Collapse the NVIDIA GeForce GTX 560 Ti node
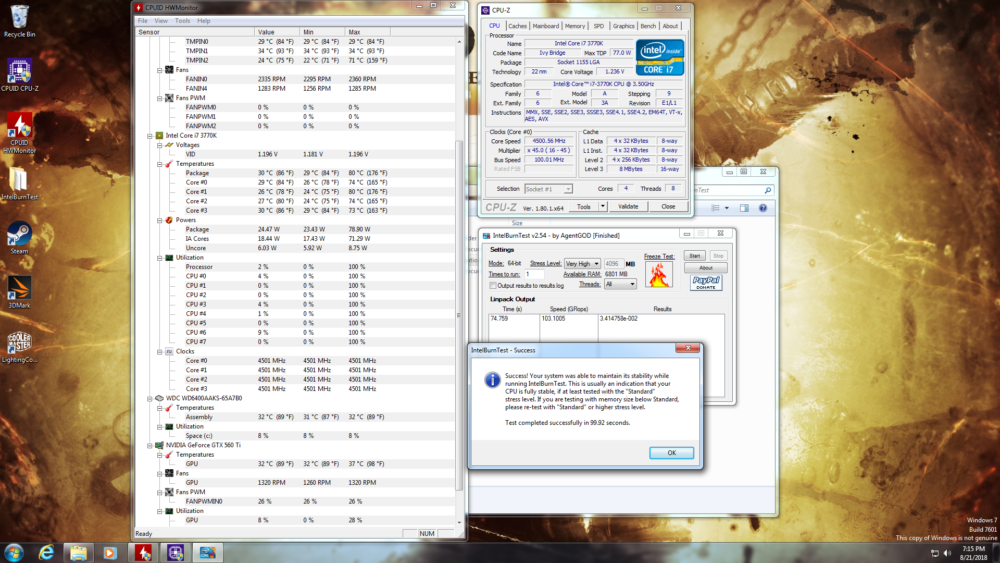Viewport: 1000px width, 563px height. click(x=150, y=445)
